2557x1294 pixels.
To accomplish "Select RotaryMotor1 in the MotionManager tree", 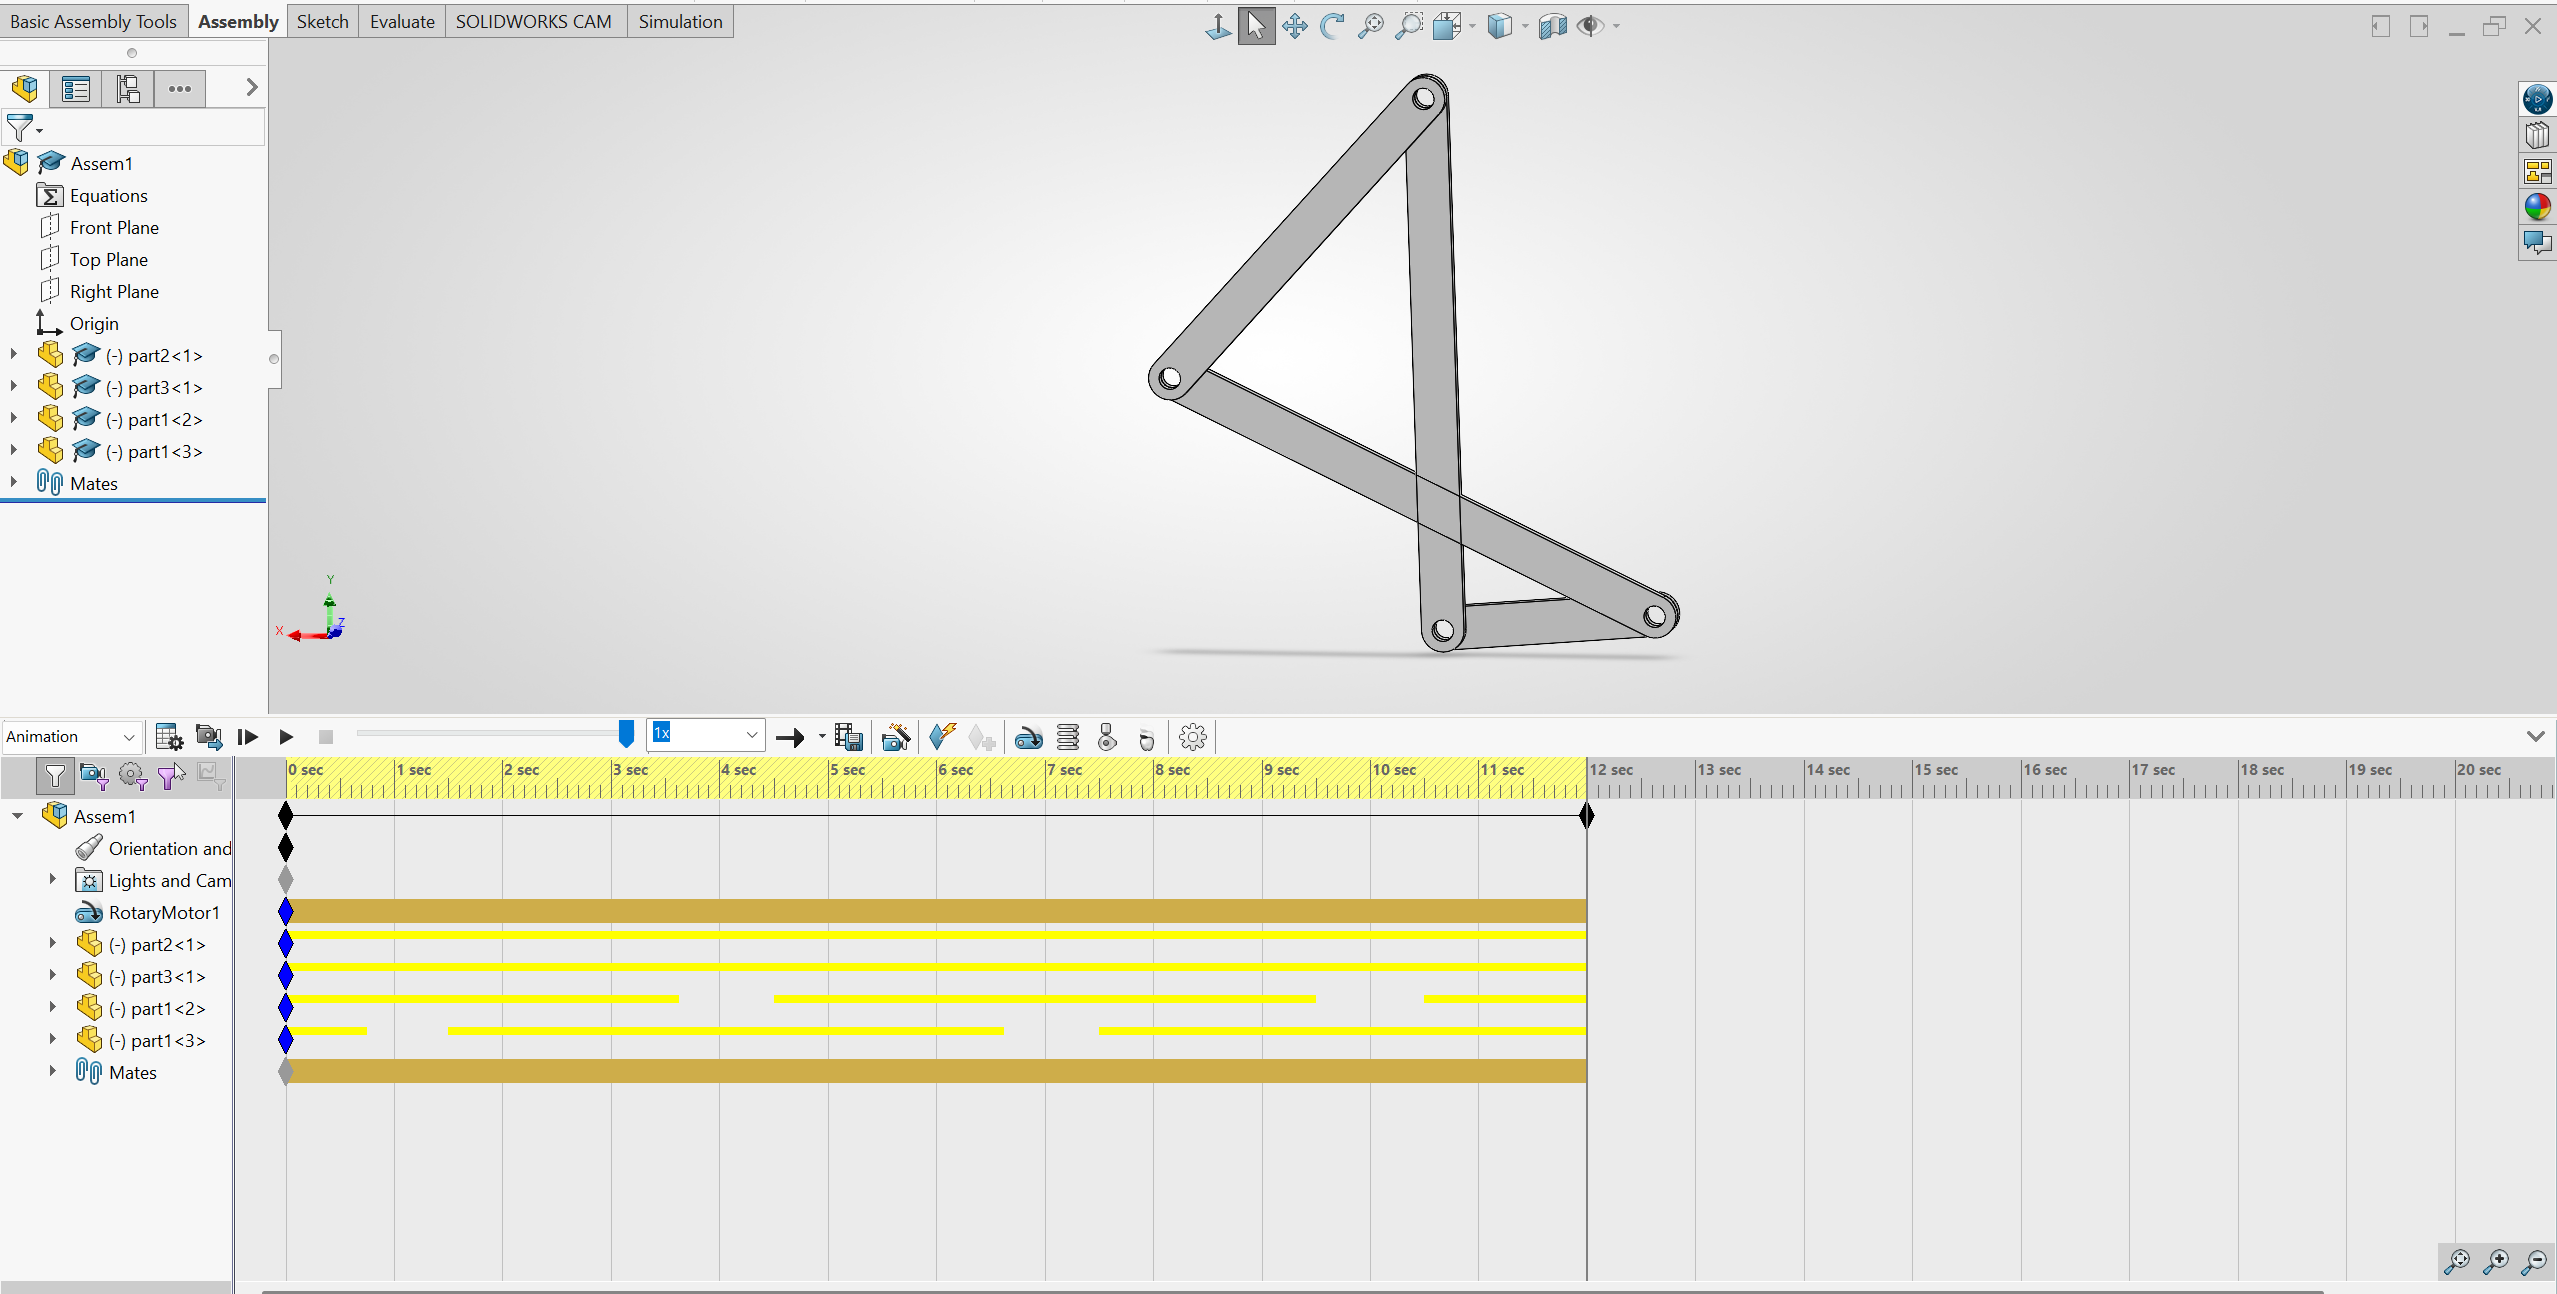I will 164,912.
